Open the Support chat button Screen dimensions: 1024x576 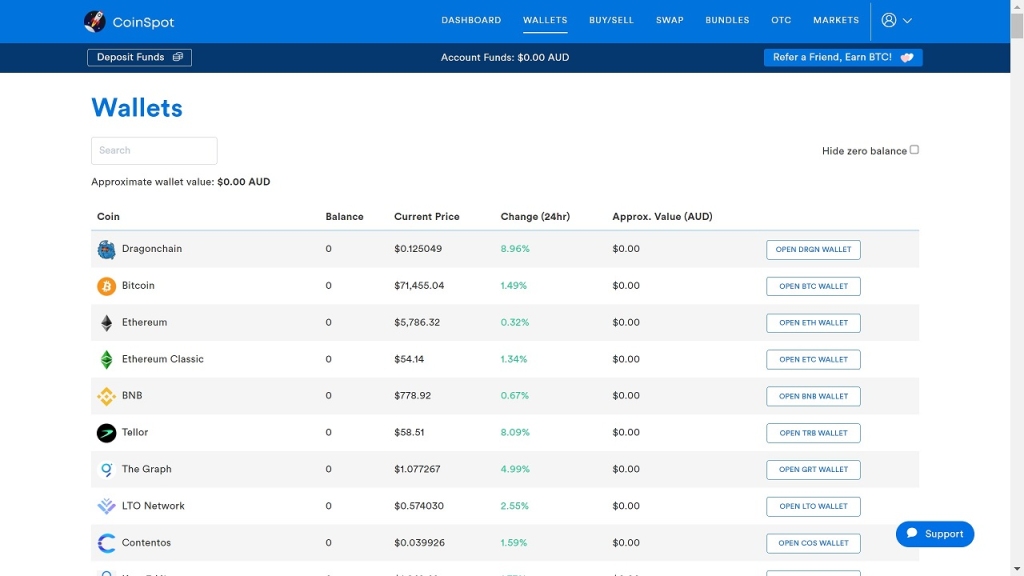[935, 534]
